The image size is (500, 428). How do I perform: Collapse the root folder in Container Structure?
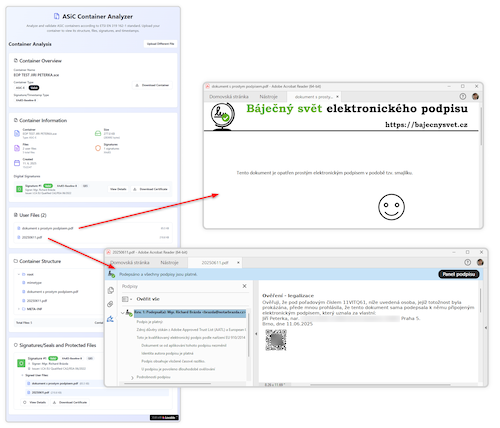(19, 274)
